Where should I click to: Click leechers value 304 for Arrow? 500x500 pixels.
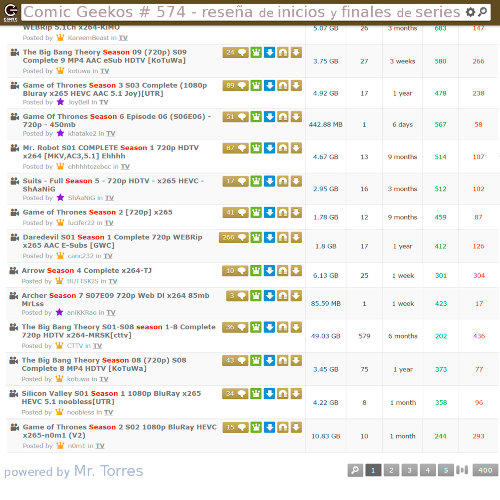(x=479, y=276)
